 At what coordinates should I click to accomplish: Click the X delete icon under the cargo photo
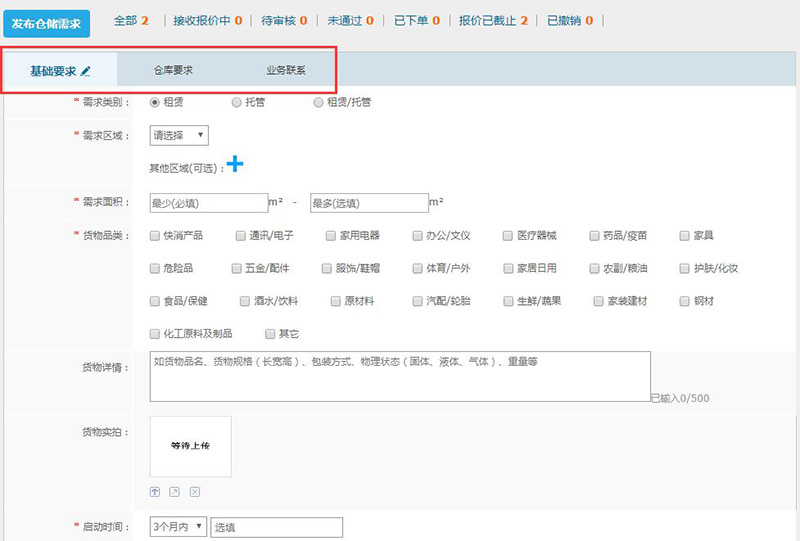195,491
